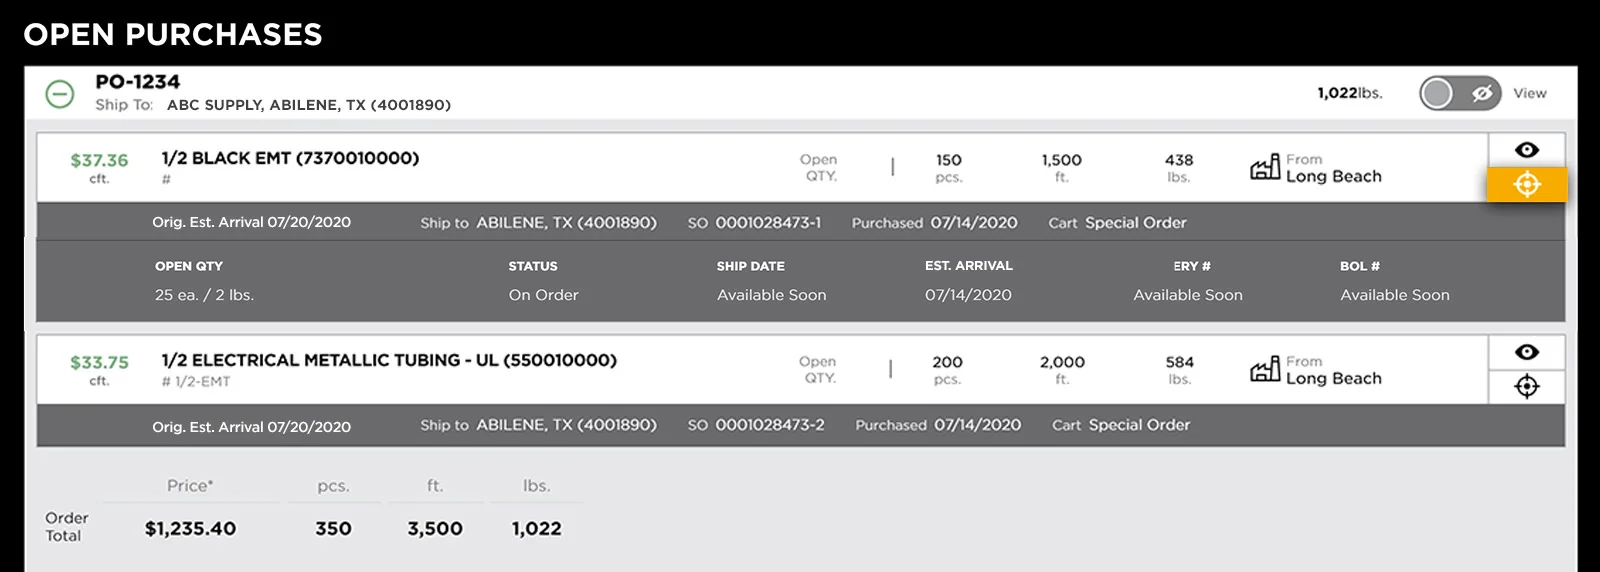Click sales order 0001028473-1
This screenshot has width=1600, height=572.
(x=768, y=223)
